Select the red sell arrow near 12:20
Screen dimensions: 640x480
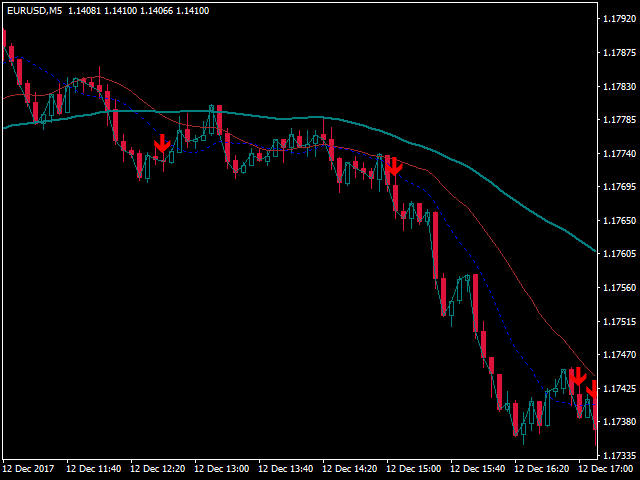(162, 143)
